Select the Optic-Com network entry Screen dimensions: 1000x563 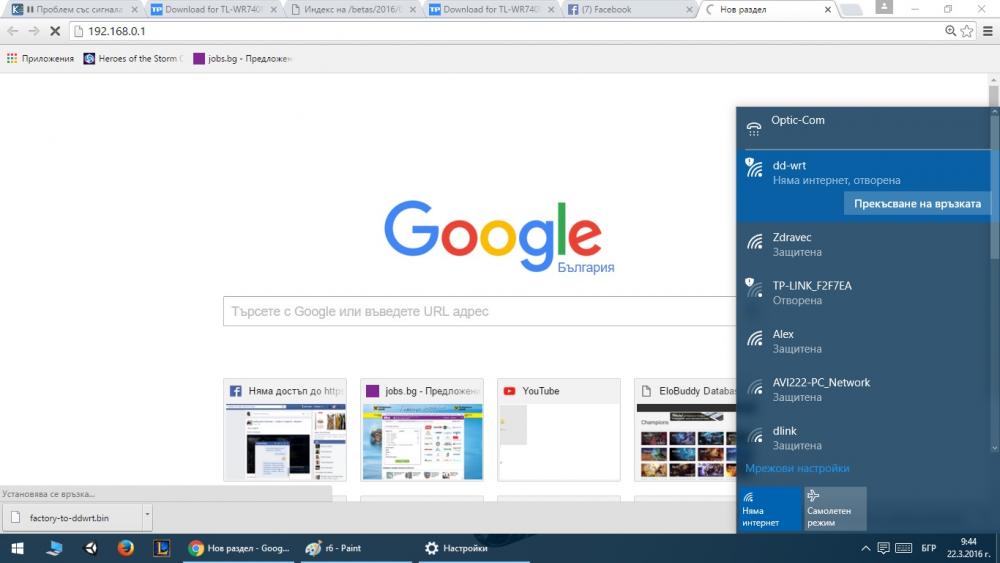(864, 127)
